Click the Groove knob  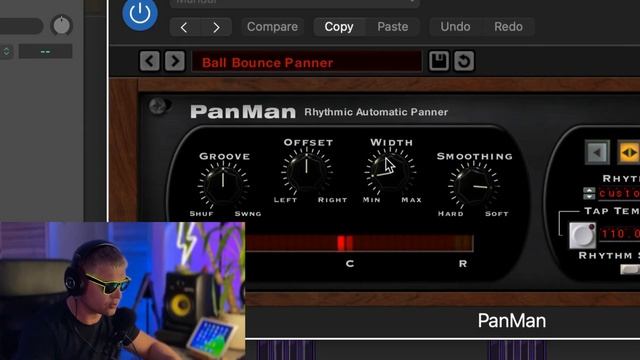pos(223,185)
